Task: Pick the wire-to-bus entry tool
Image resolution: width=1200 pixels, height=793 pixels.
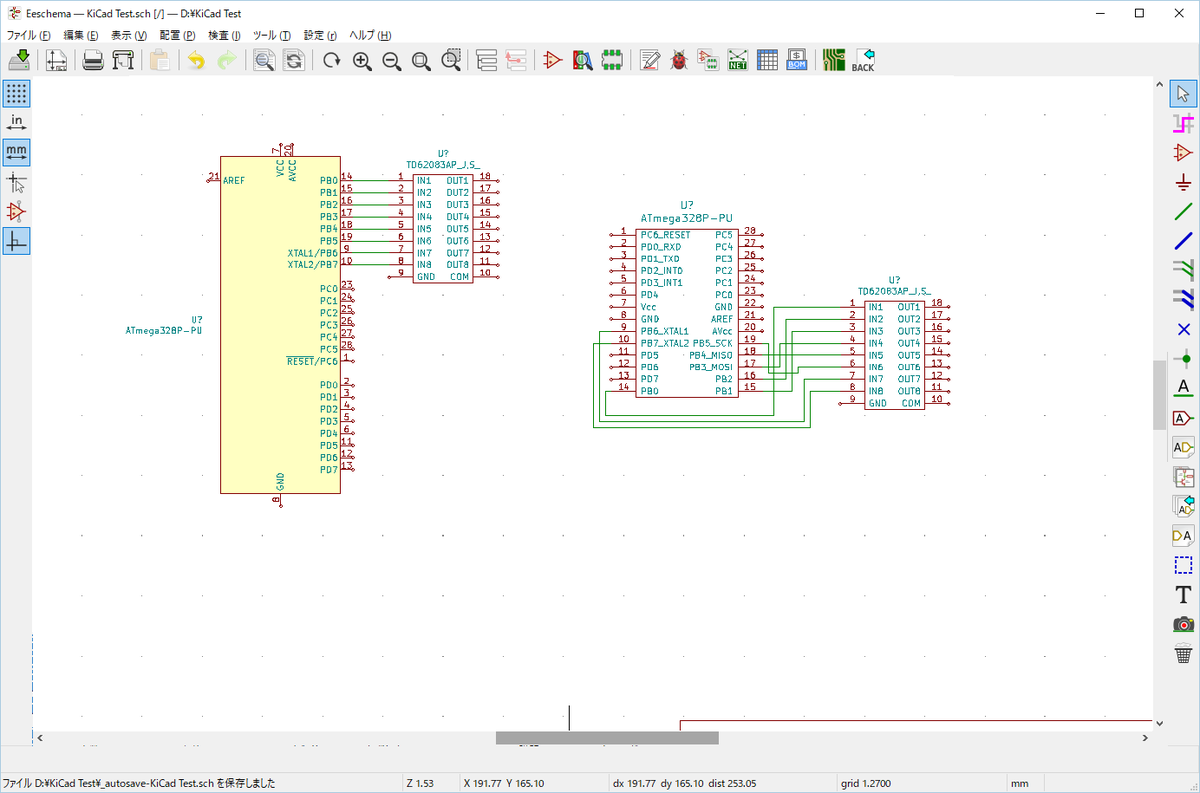Action: click(1184, 269)
